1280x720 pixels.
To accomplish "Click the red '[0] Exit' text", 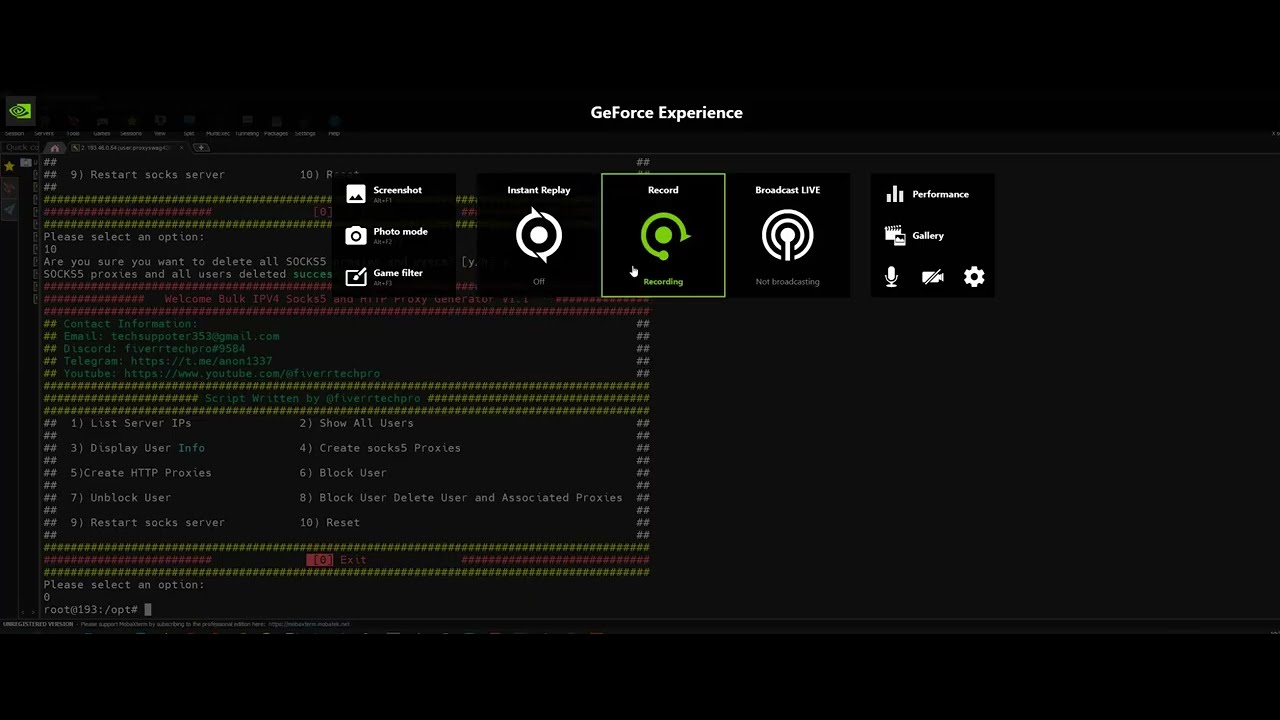I will [x=337, y=560].
